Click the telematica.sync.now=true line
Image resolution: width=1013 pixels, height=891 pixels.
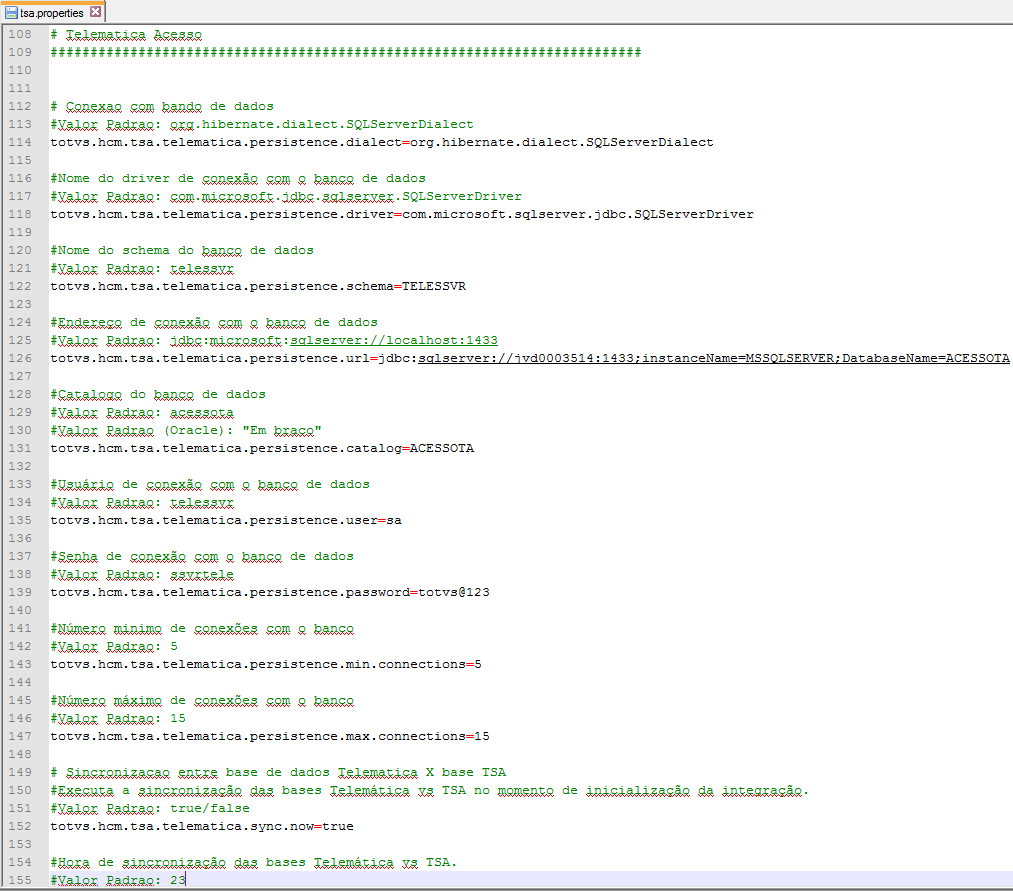[202, 827]
